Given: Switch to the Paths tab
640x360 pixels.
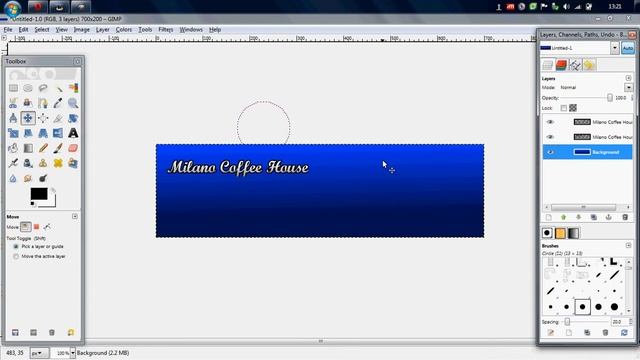Looking at the screenshot, I should click(575, 65).
